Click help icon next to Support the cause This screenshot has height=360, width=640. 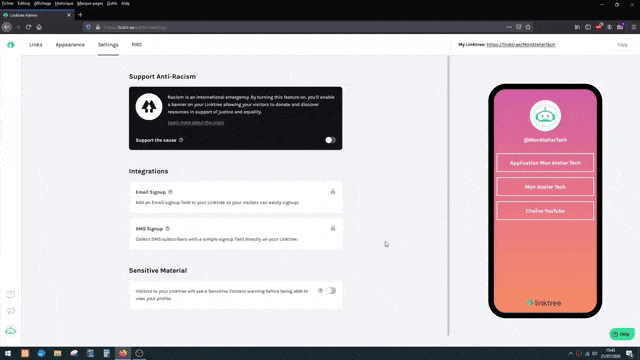tap(181, 140)
